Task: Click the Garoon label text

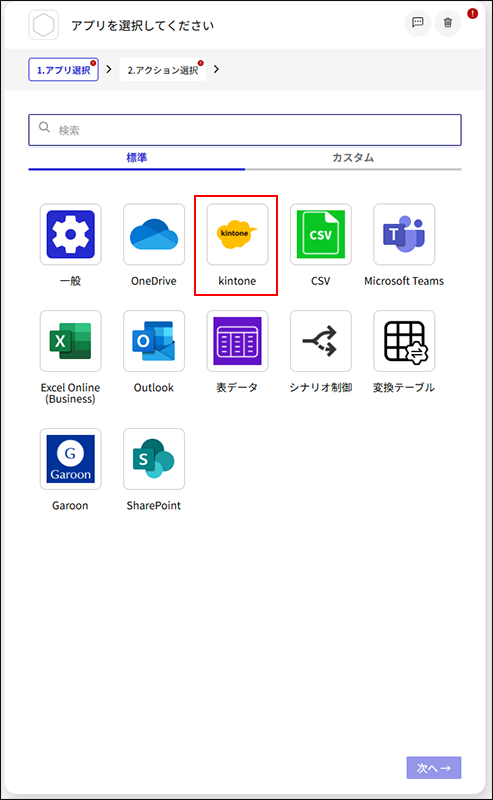Action: pos(70,505)
